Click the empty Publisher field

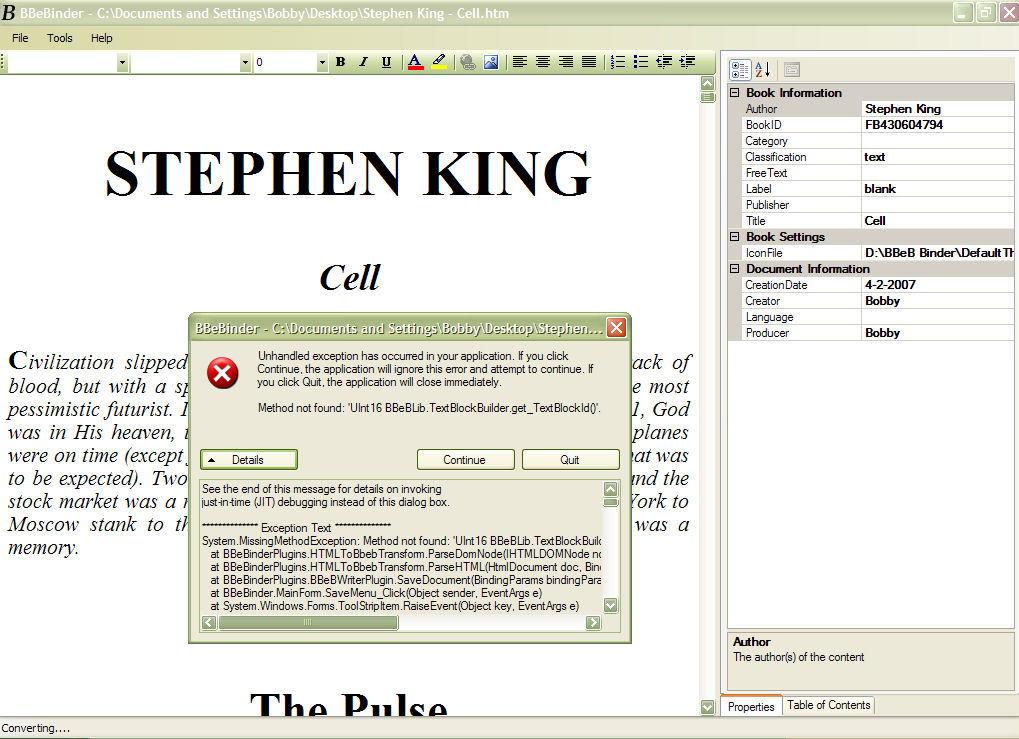pyautogui.click(x=938, y=205)
